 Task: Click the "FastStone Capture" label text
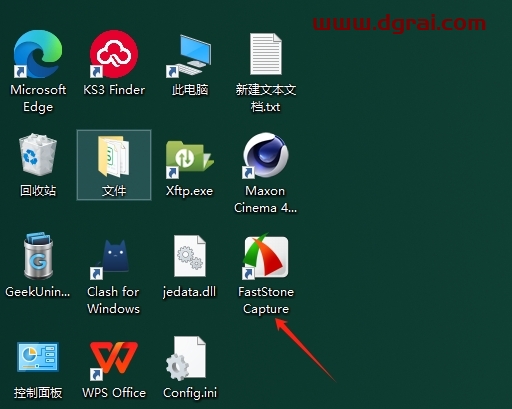click(266, 300)
